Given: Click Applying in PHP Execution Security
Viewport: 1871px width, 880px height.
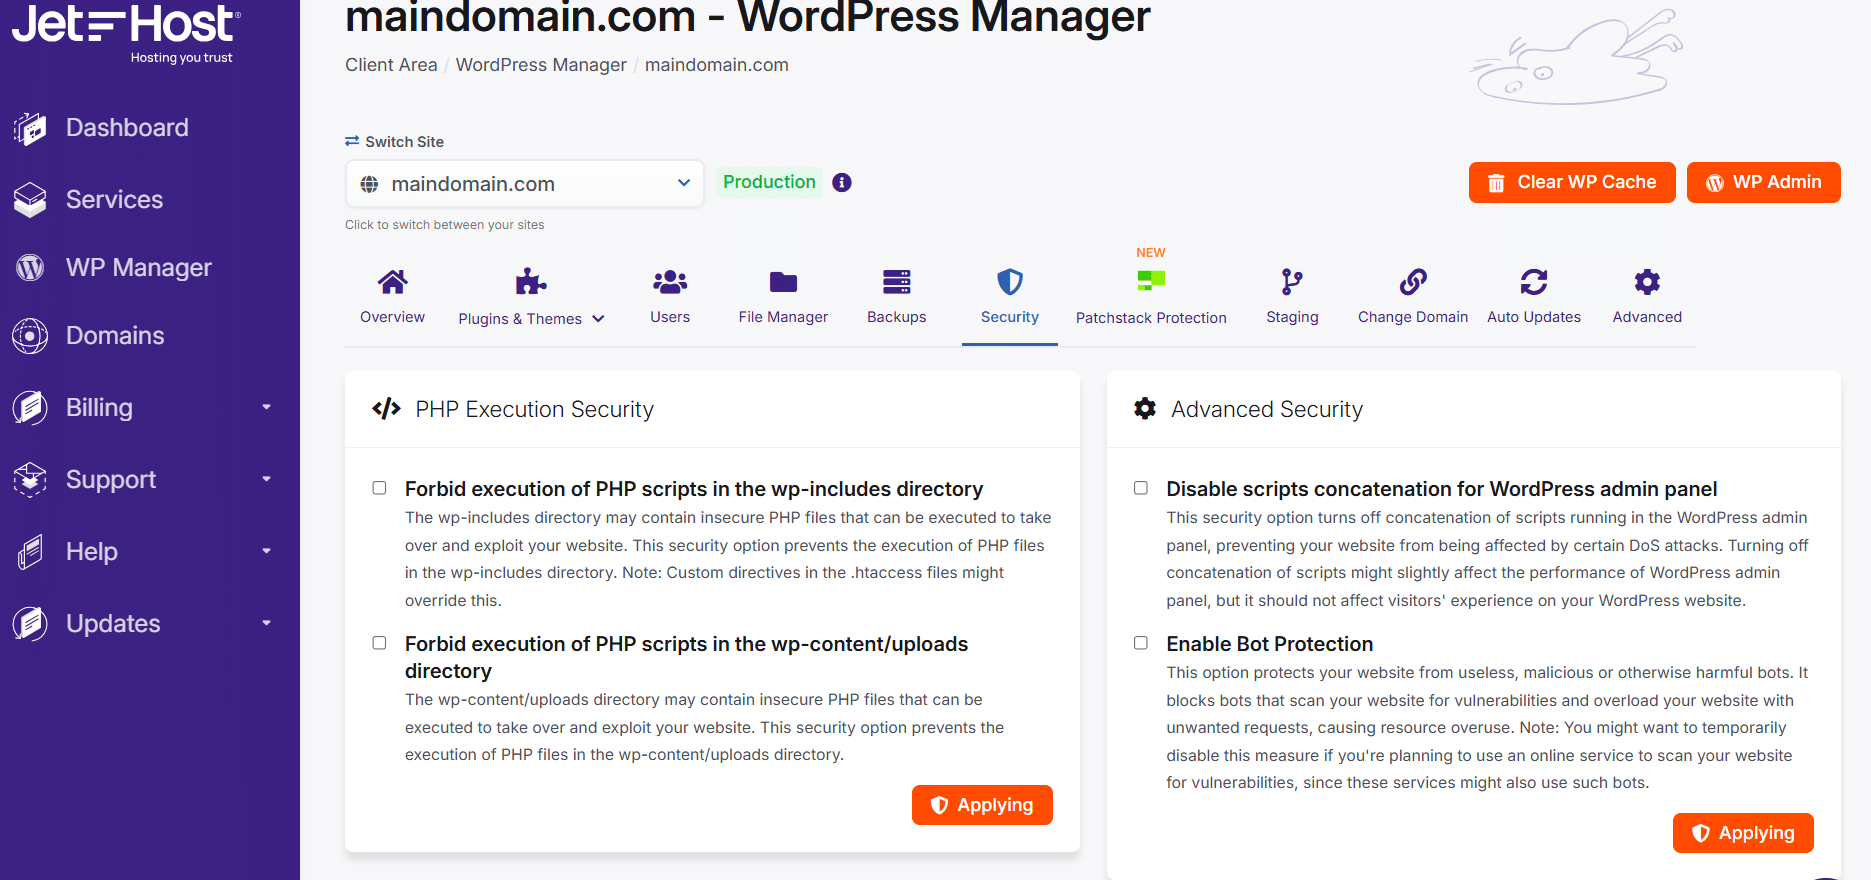Looking at the screenshot, I should click(982, 805).
